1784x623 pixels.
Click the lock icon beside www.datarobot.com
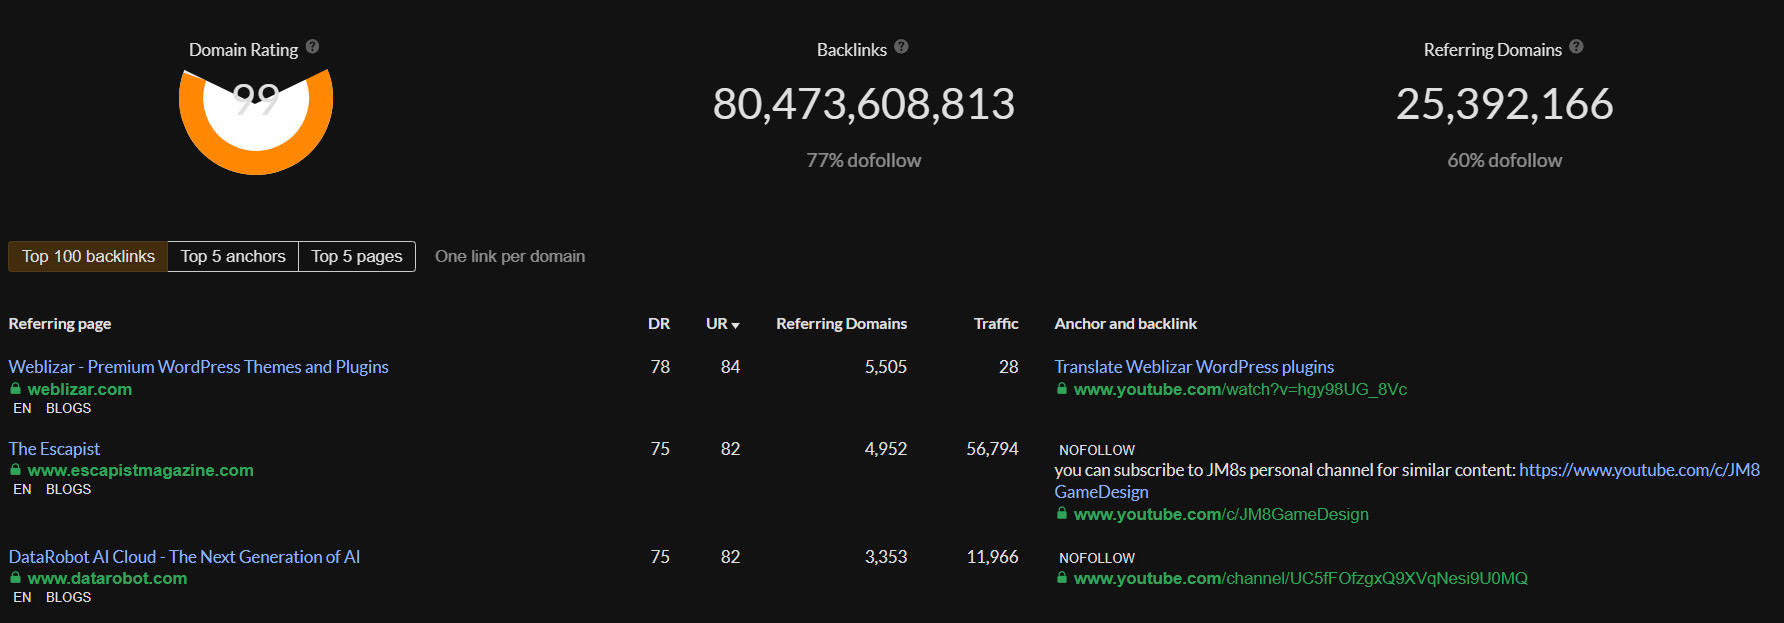click(16, 578)
